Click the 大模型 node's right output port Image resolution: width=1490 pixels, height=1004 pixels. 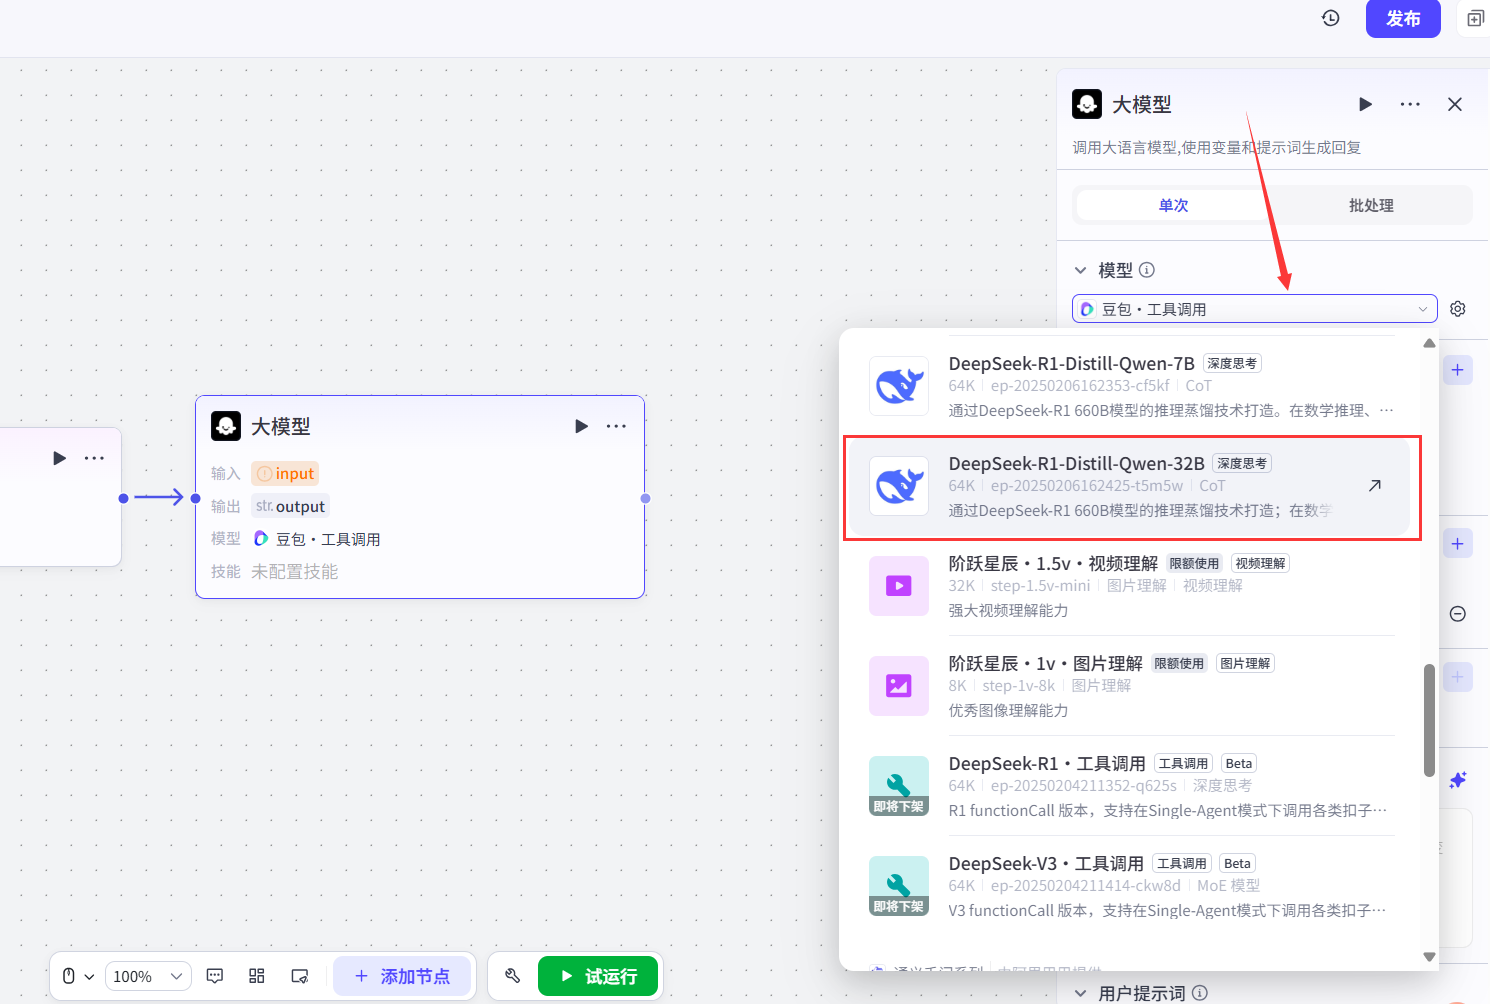pos(645,498)
